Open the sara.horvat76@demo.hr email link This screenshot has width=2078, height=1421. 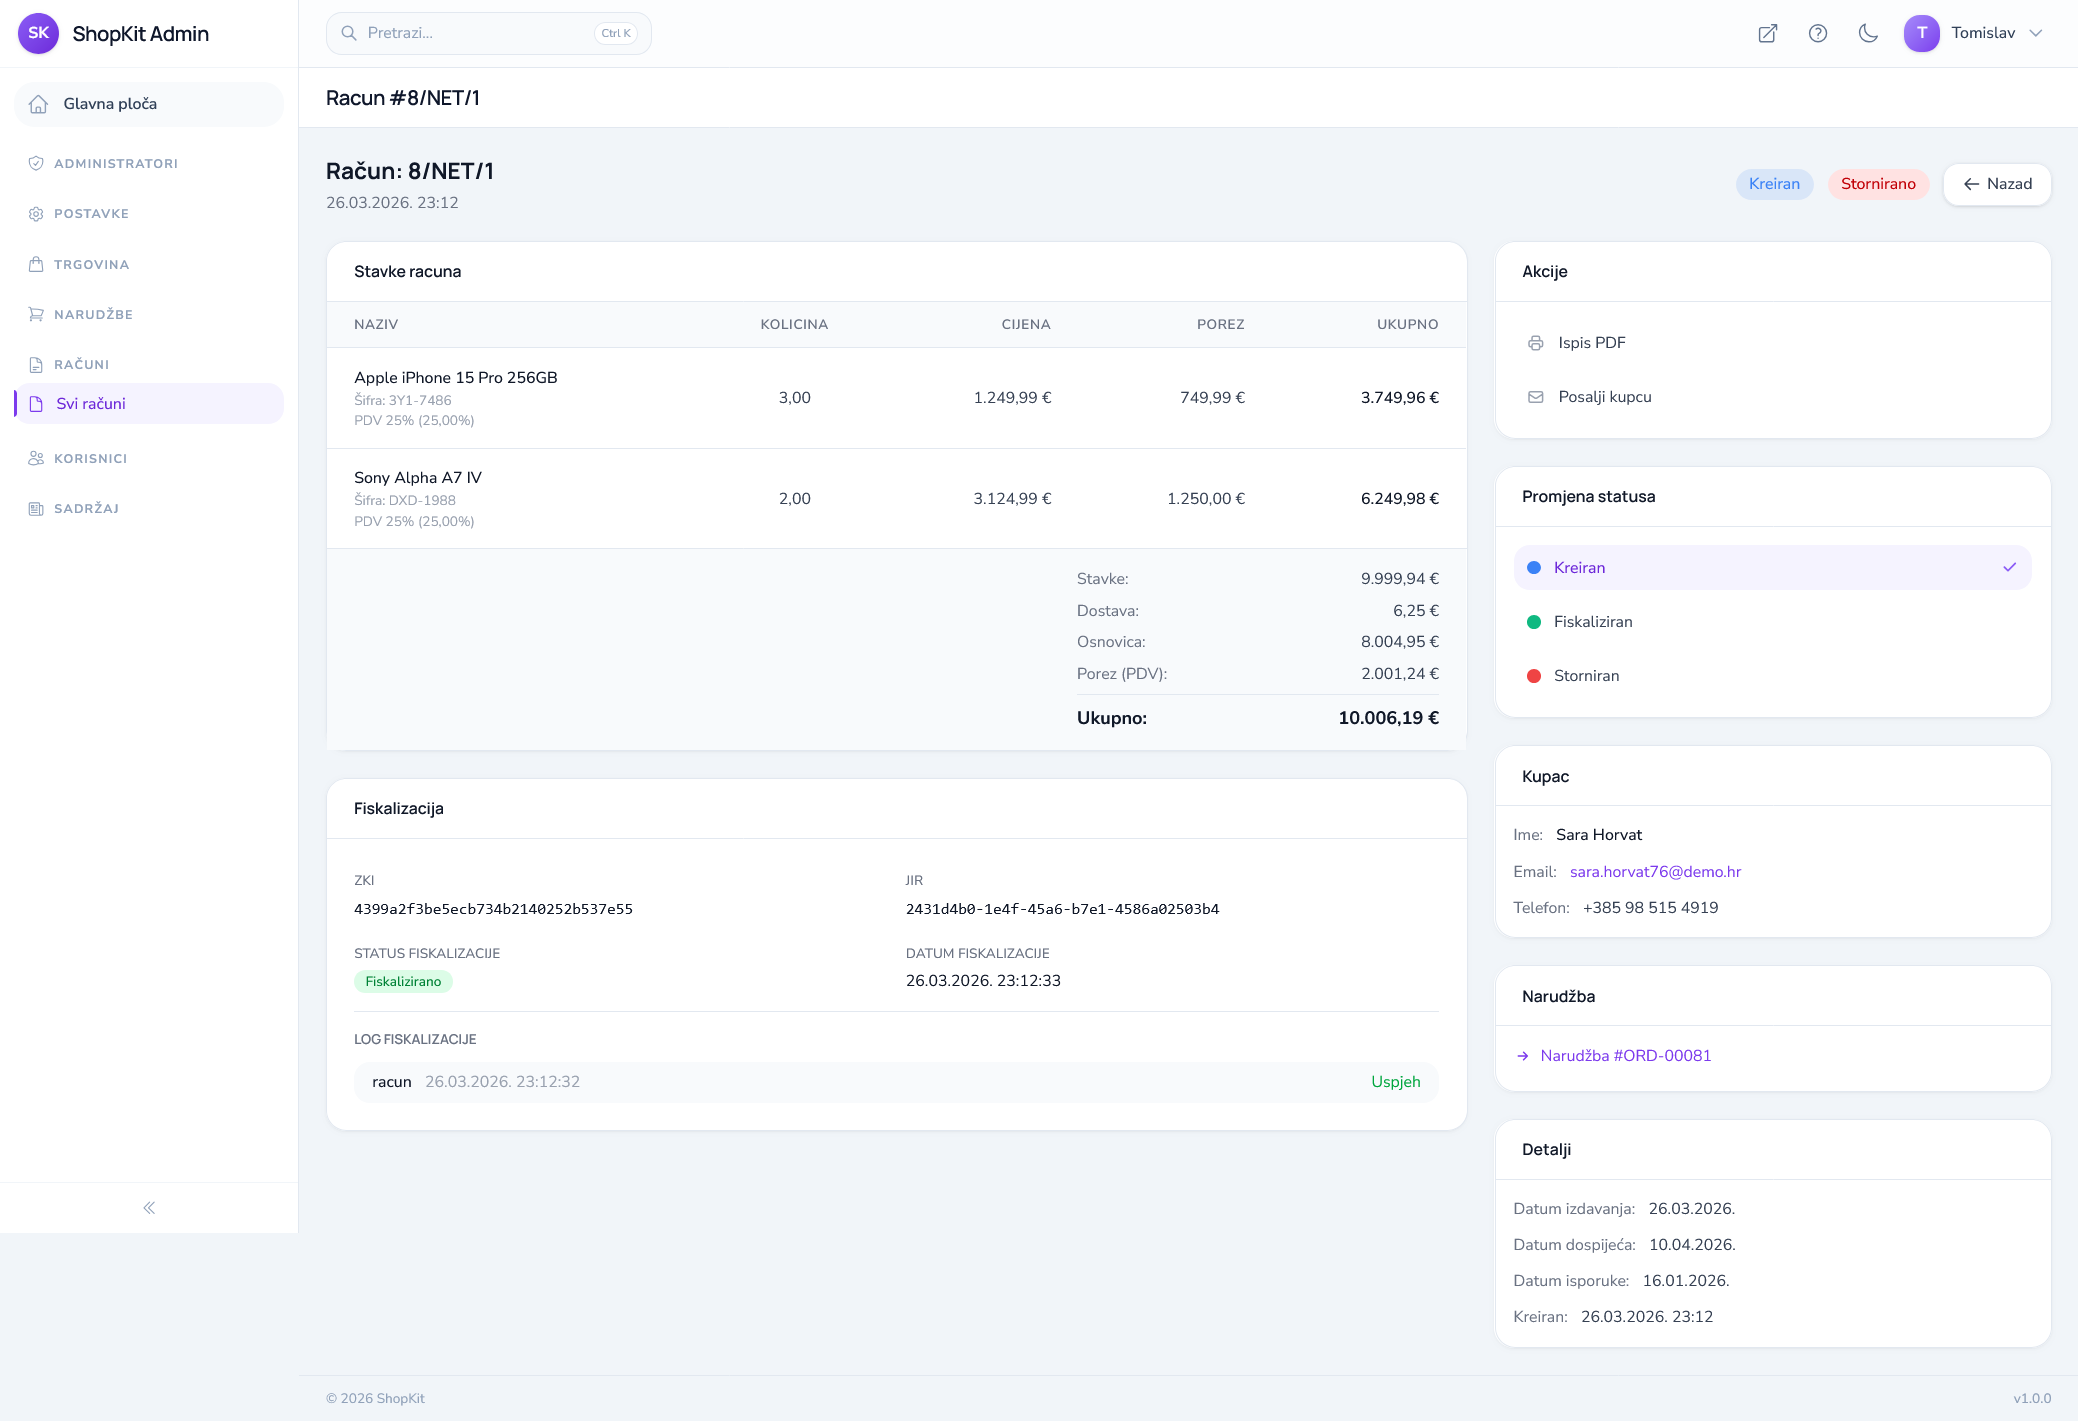(1655, 871)
